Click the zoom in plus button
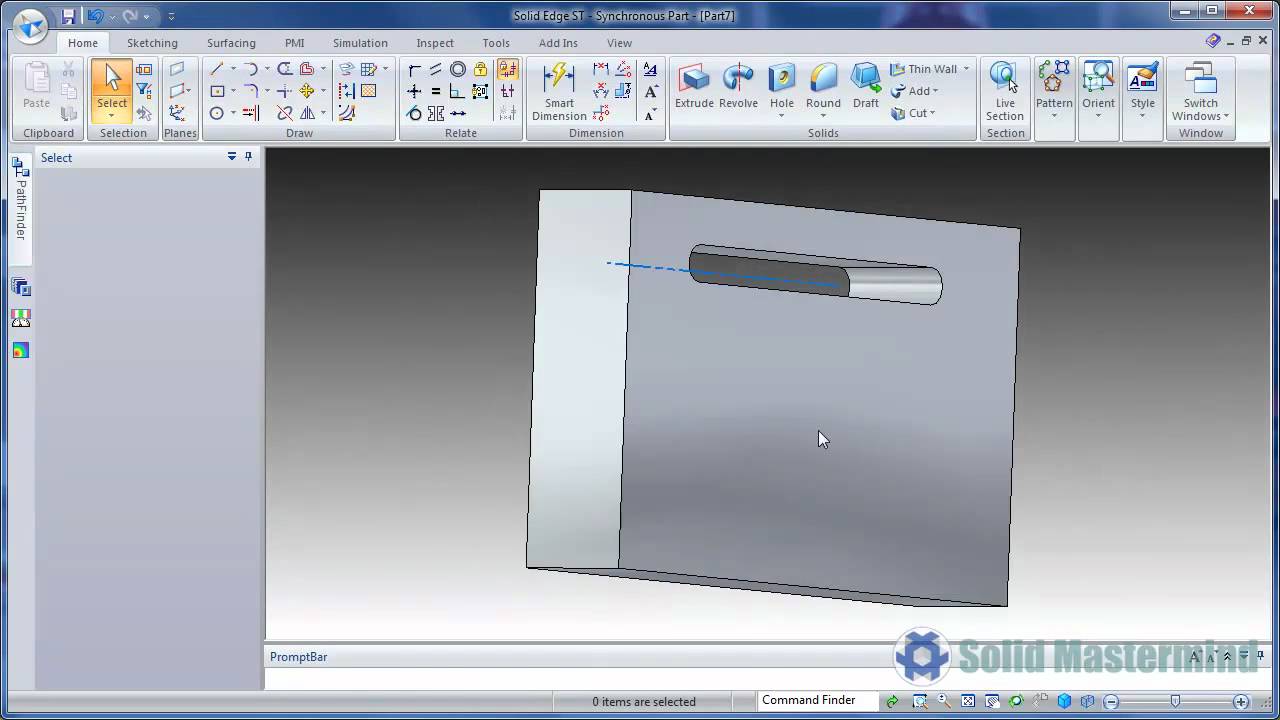 click(1241, 702)
